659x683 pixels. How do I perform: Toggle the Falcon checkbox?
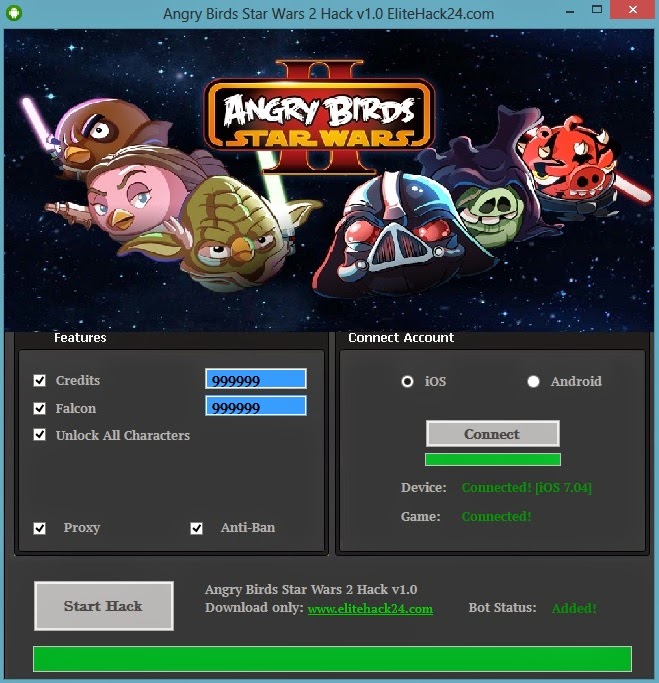point(40,408)
